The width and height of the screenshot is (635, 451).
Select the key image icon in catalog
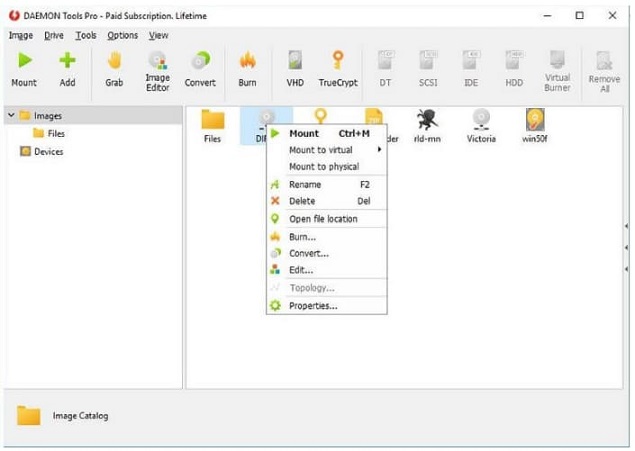tap(320, 115)
